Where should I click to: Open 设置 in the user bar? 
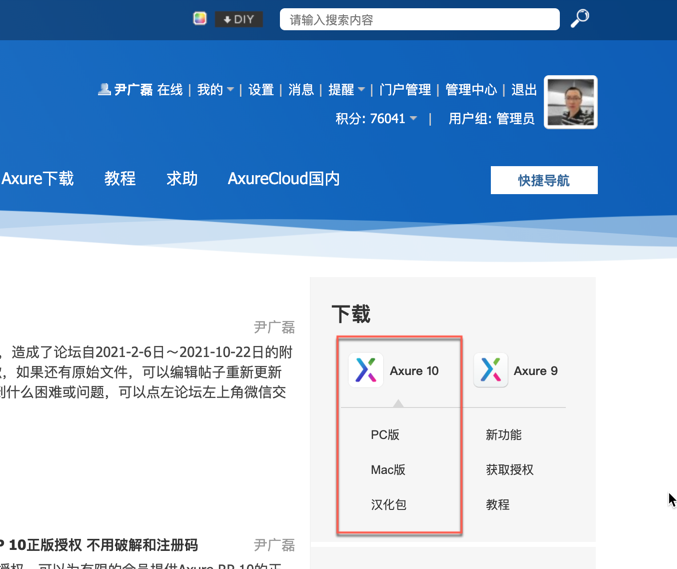pyautogui.click(x=261, y=90)
